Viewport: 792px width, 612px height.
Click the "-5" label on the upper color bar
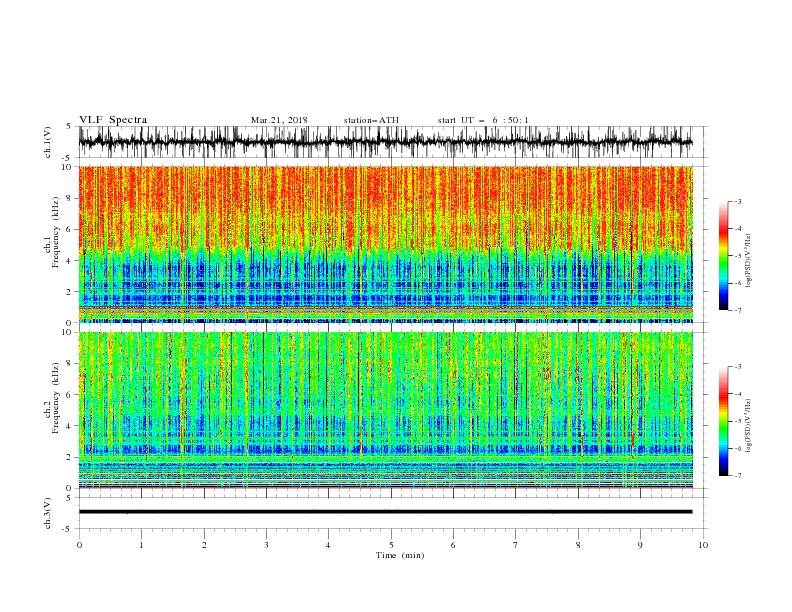point(738,256)
